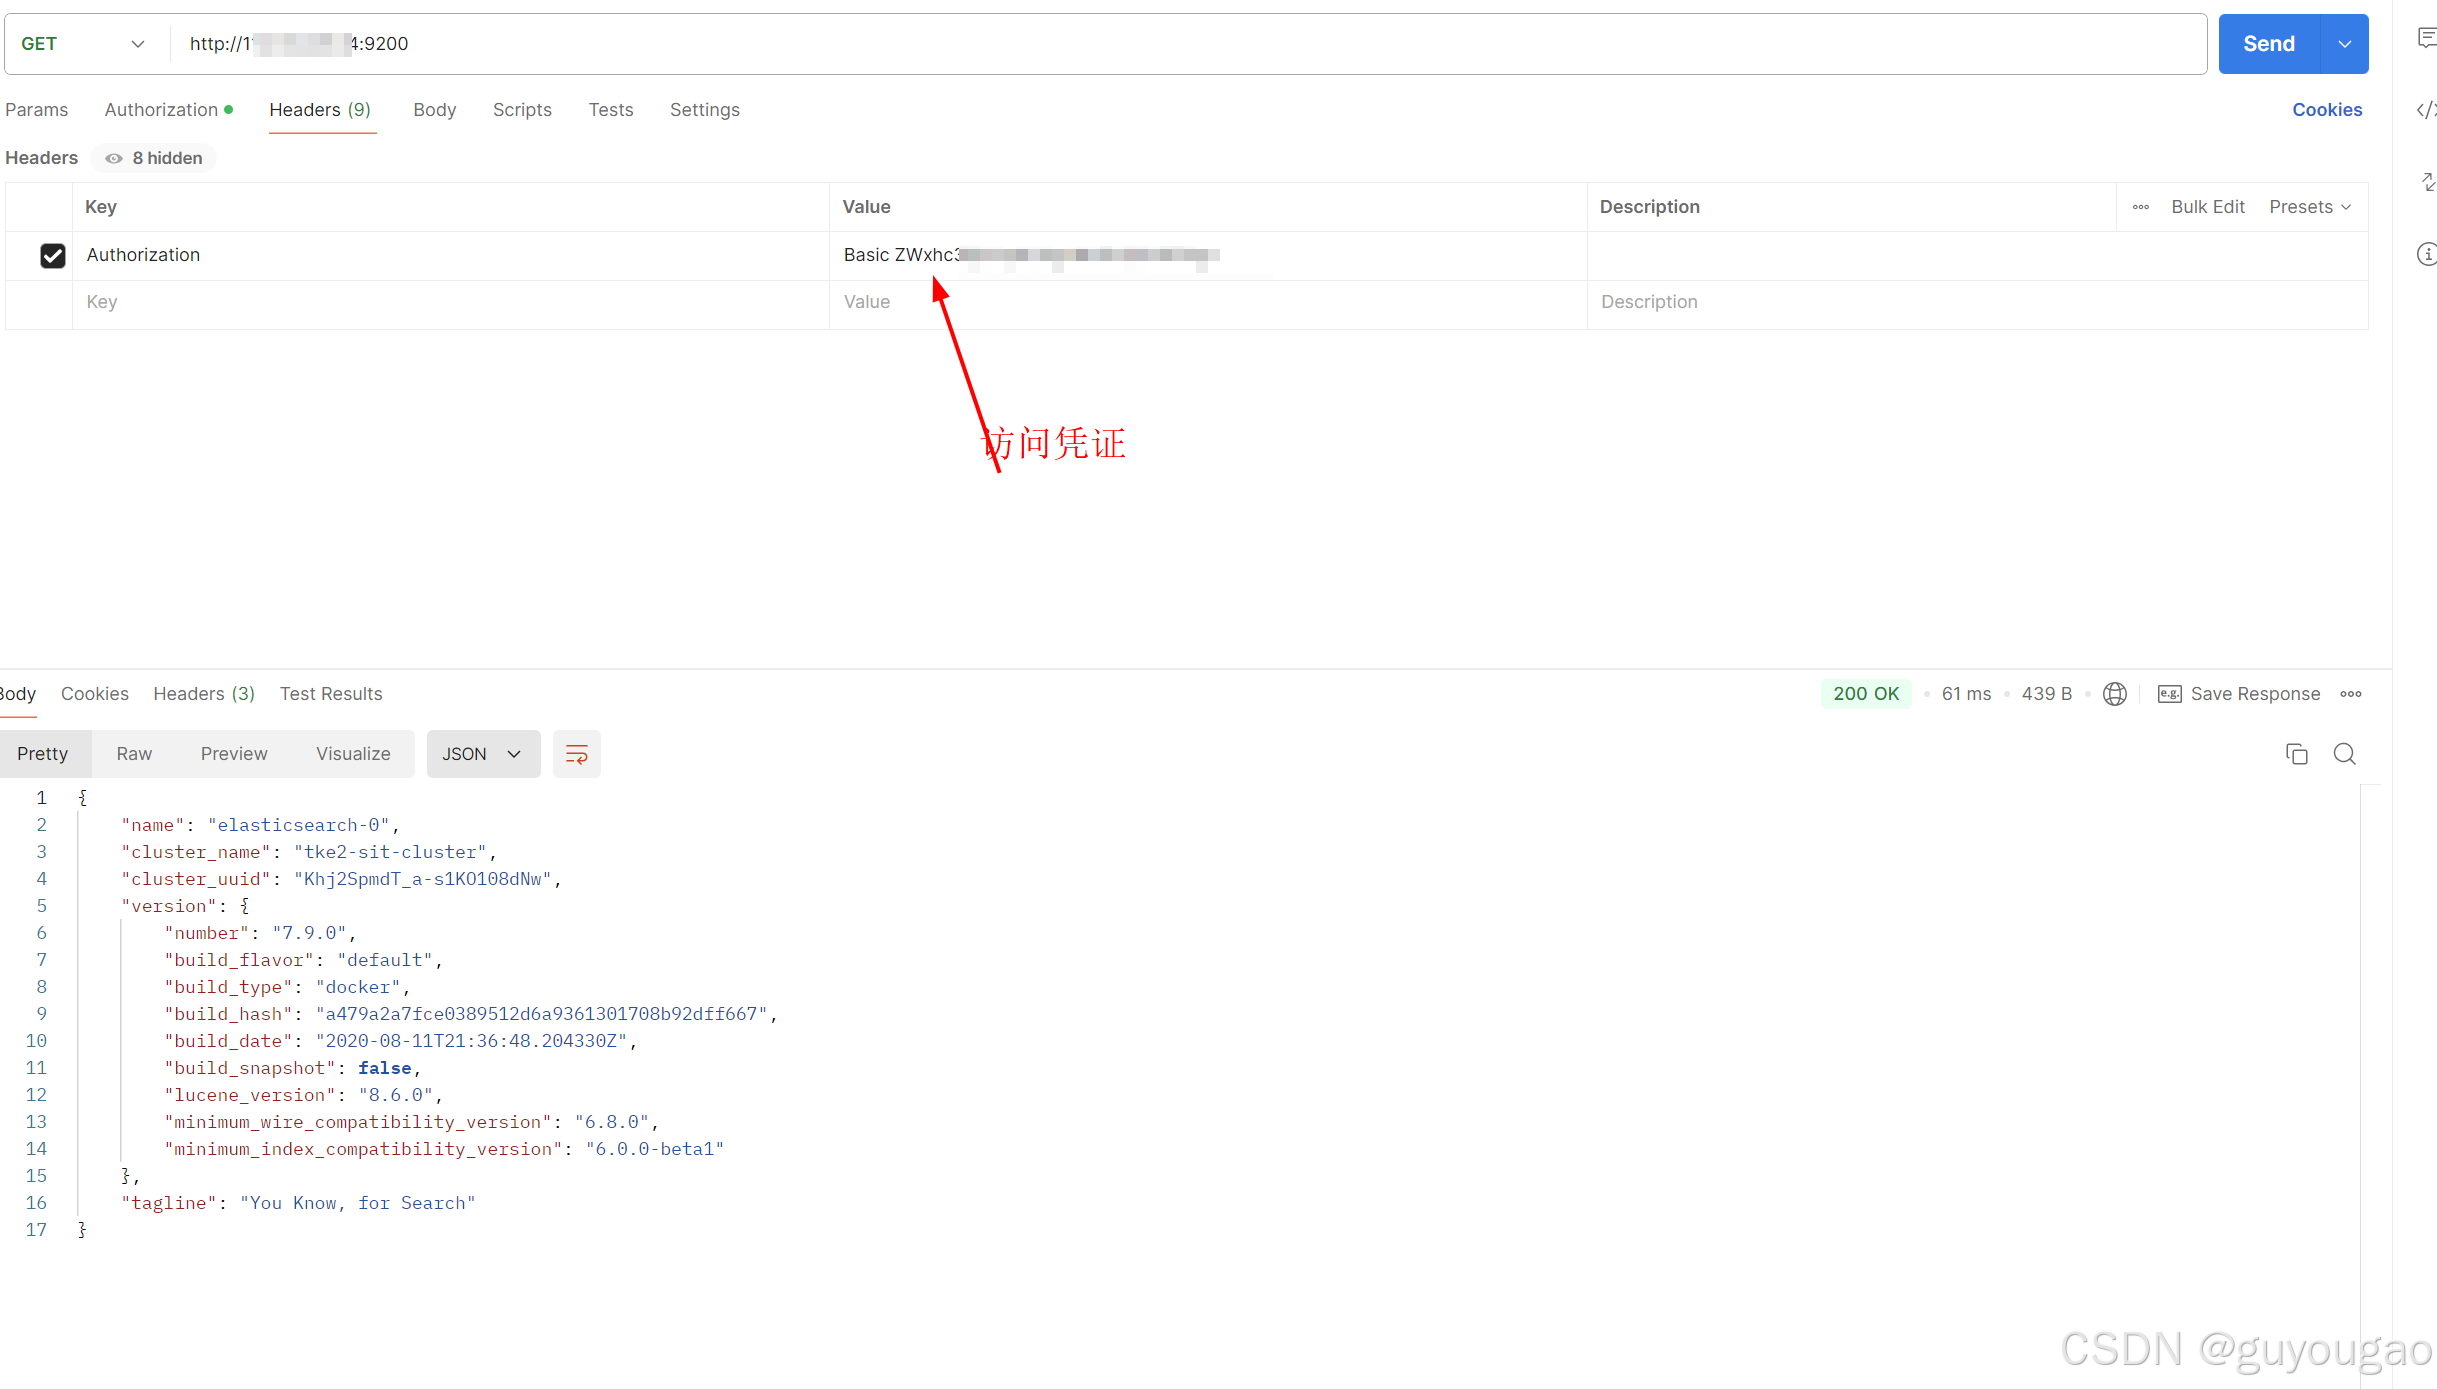
Task: Open search in response with magnifier icon
Action: (2344, 754)
